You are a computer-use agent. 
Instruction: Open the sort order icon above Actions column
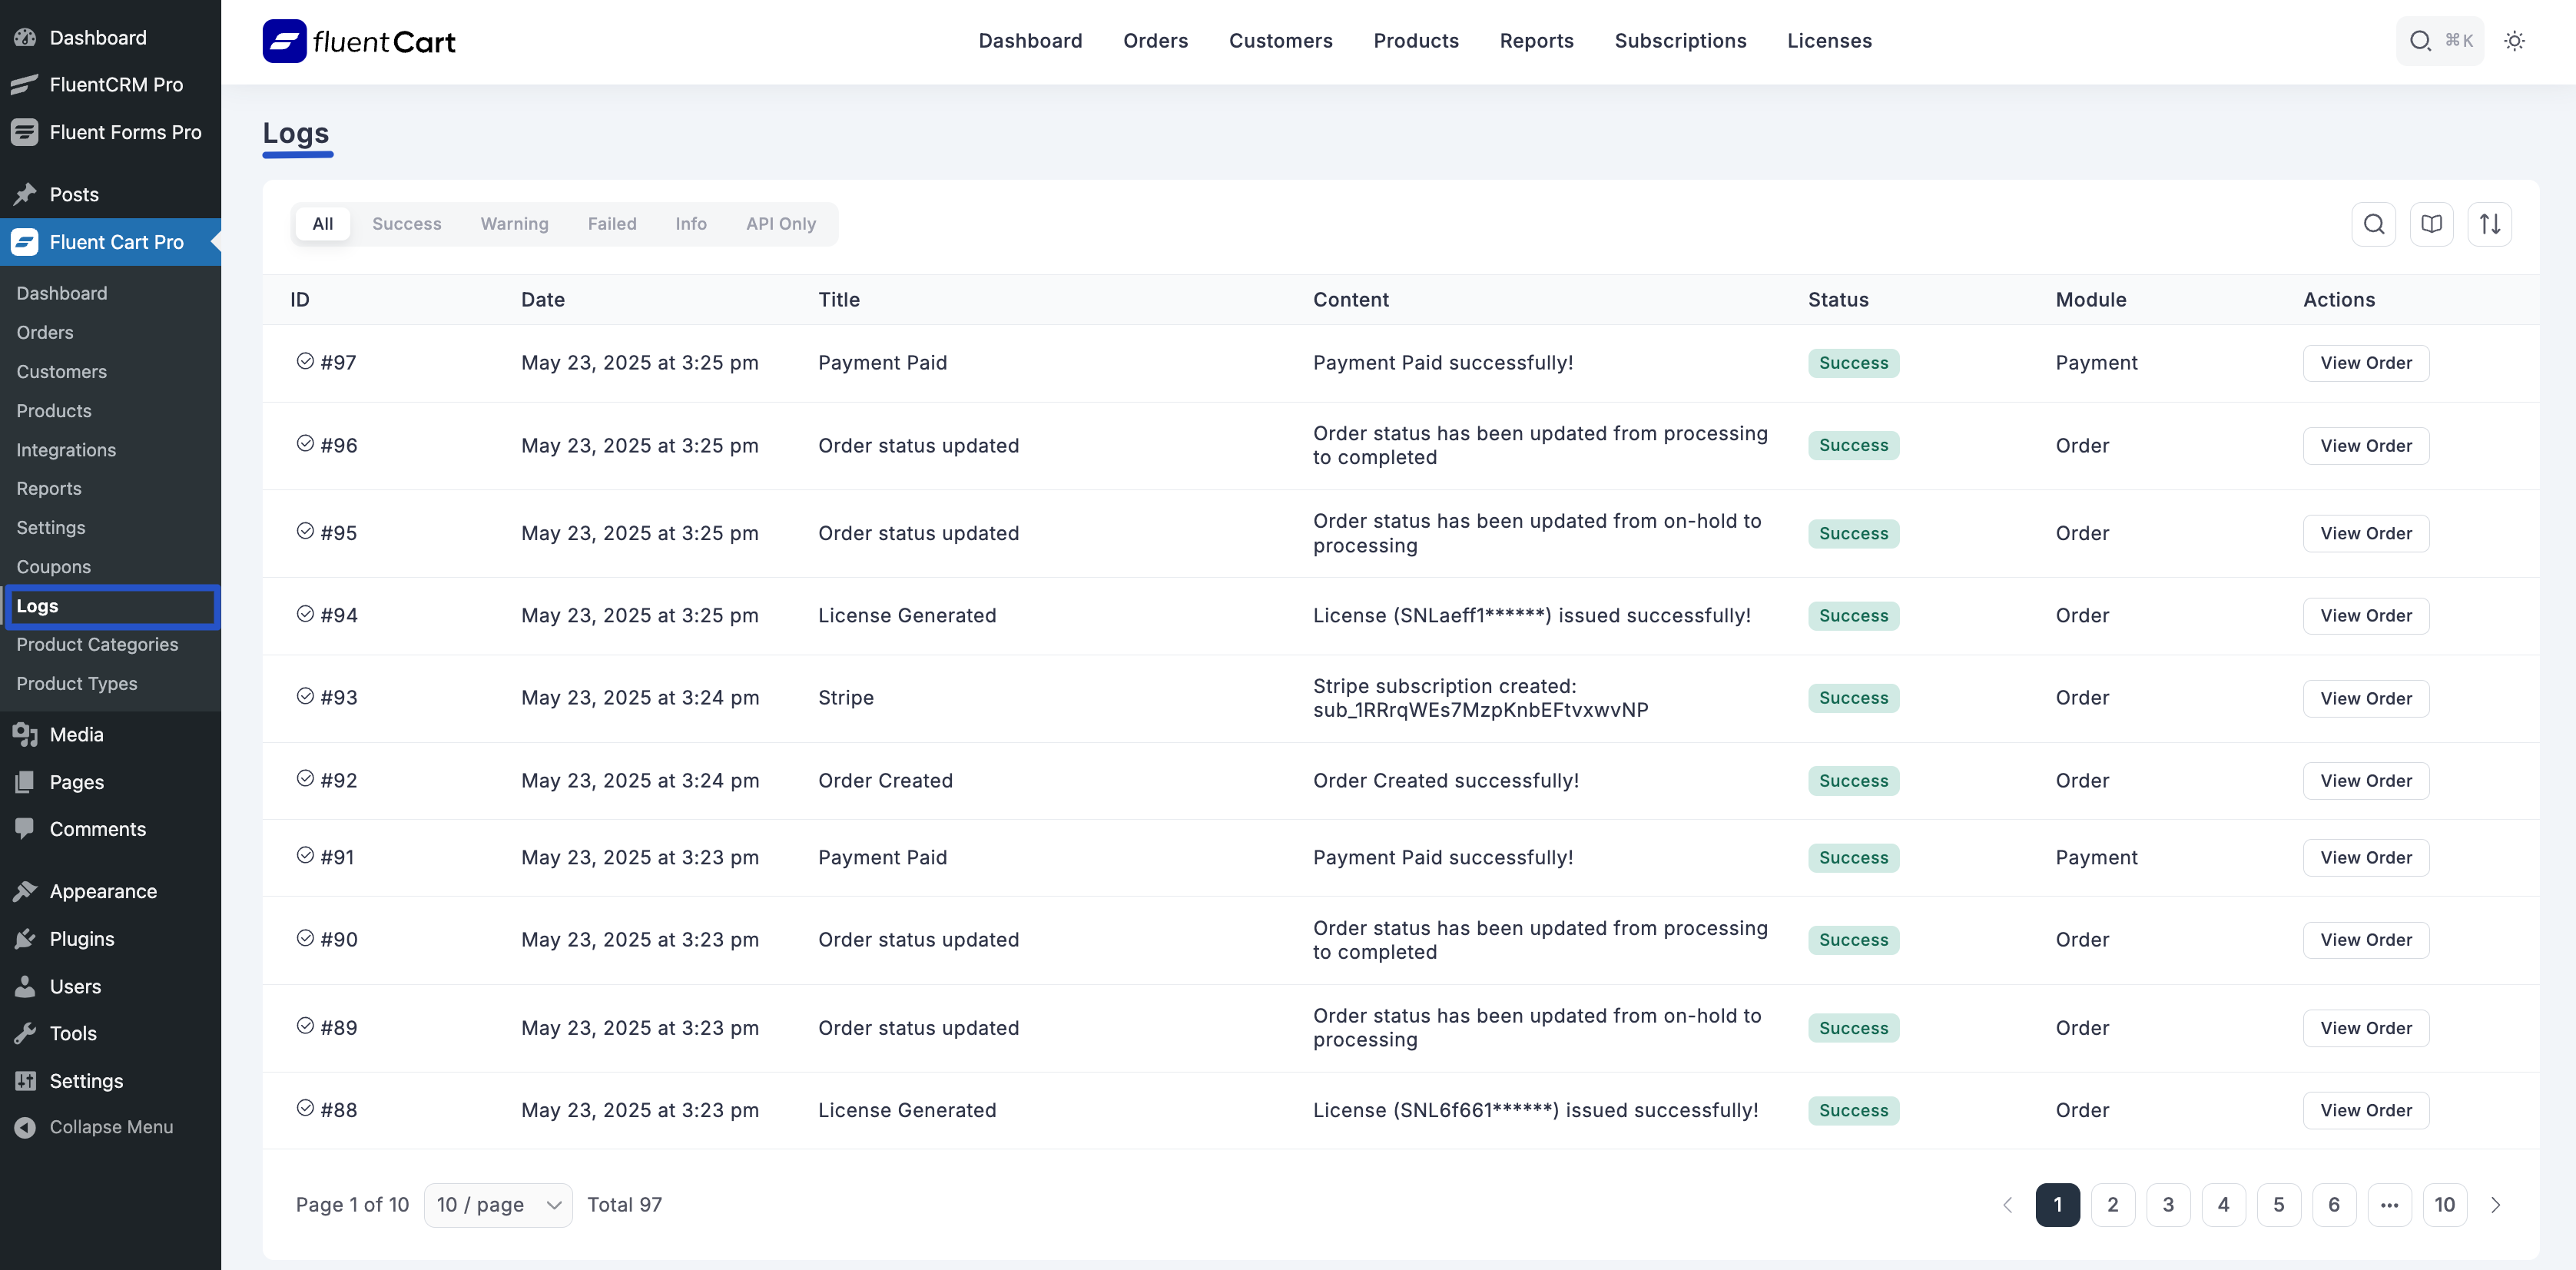2490,224
